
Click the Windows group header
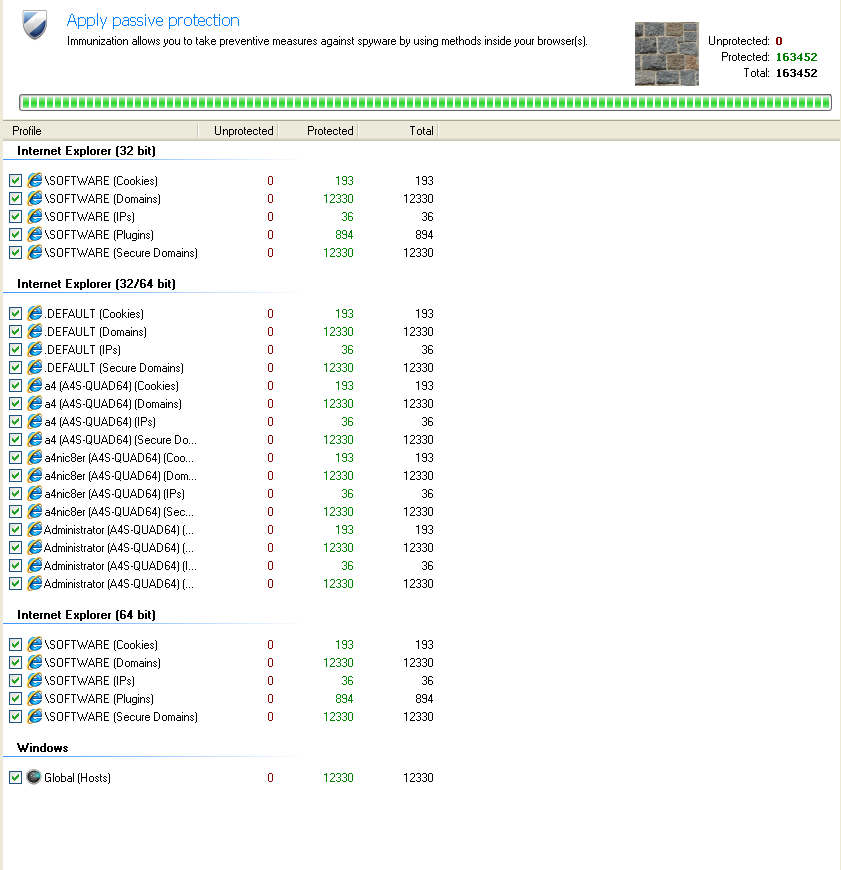[43, 748]
